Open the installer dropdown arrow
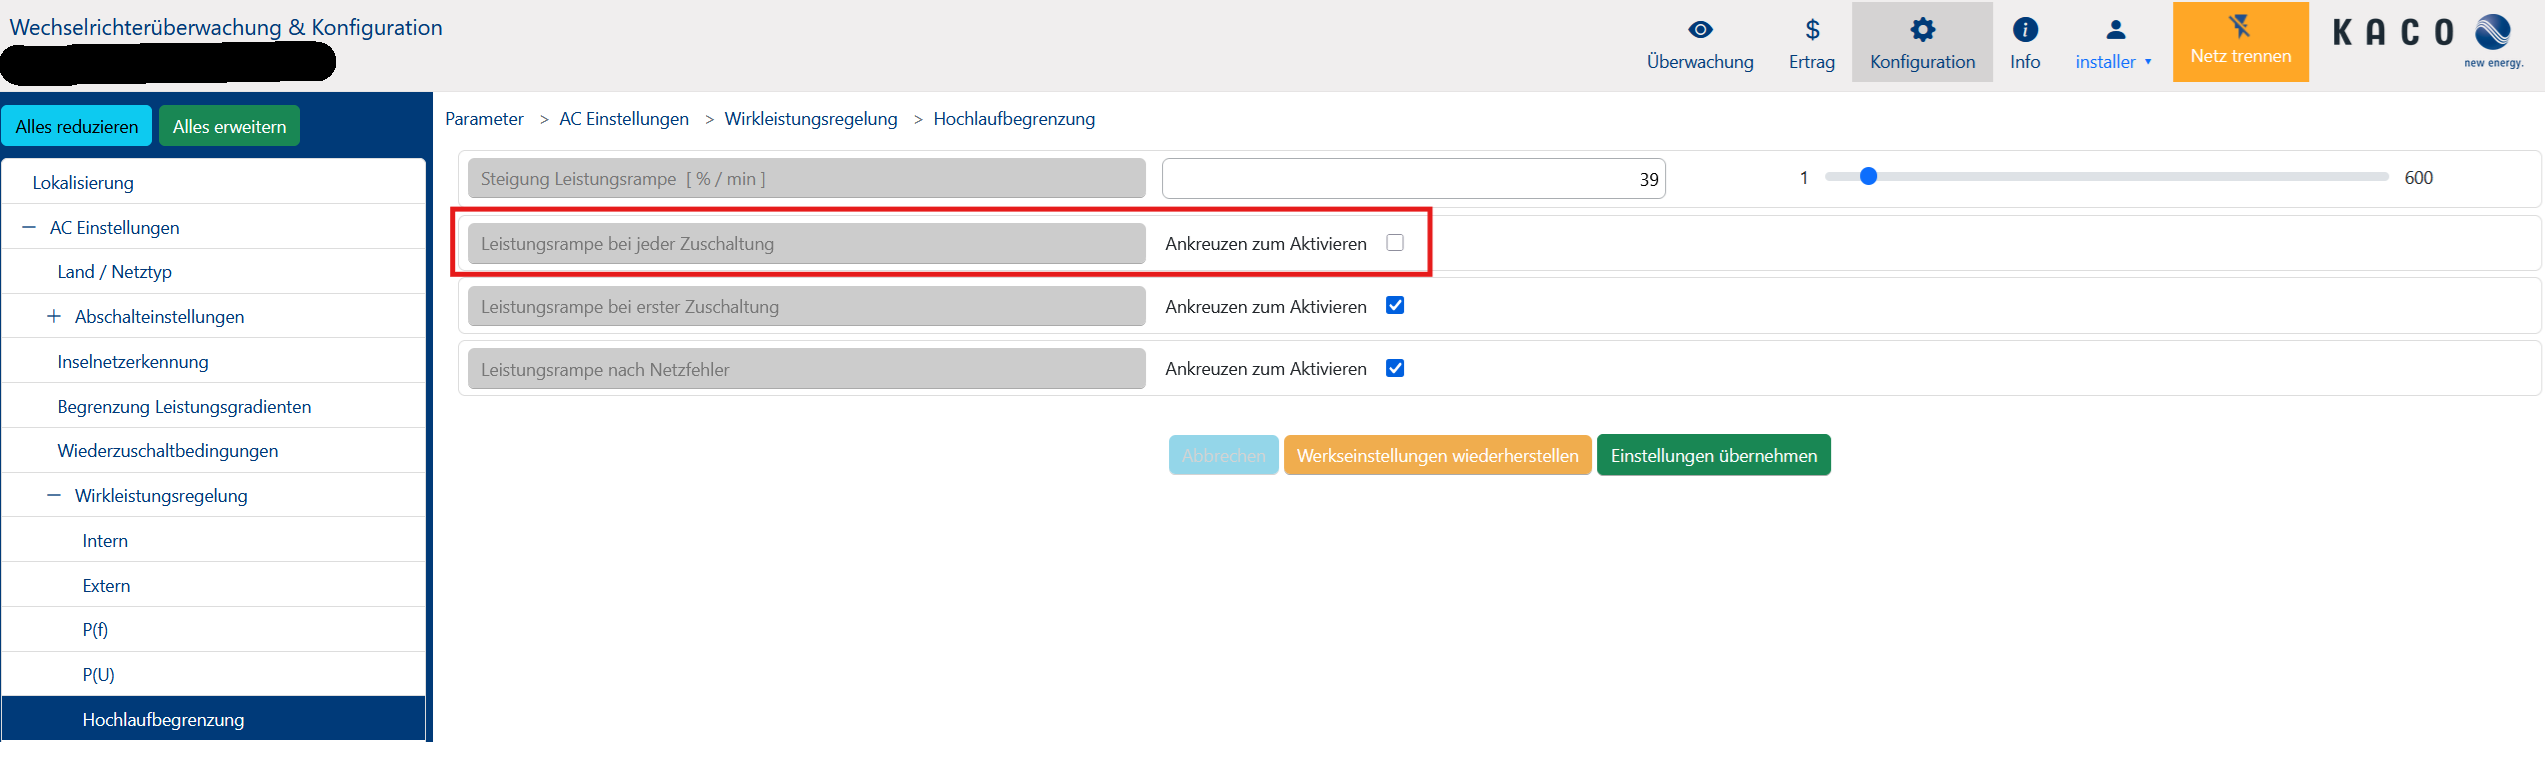2545x780 pixels. (2148, 62)
